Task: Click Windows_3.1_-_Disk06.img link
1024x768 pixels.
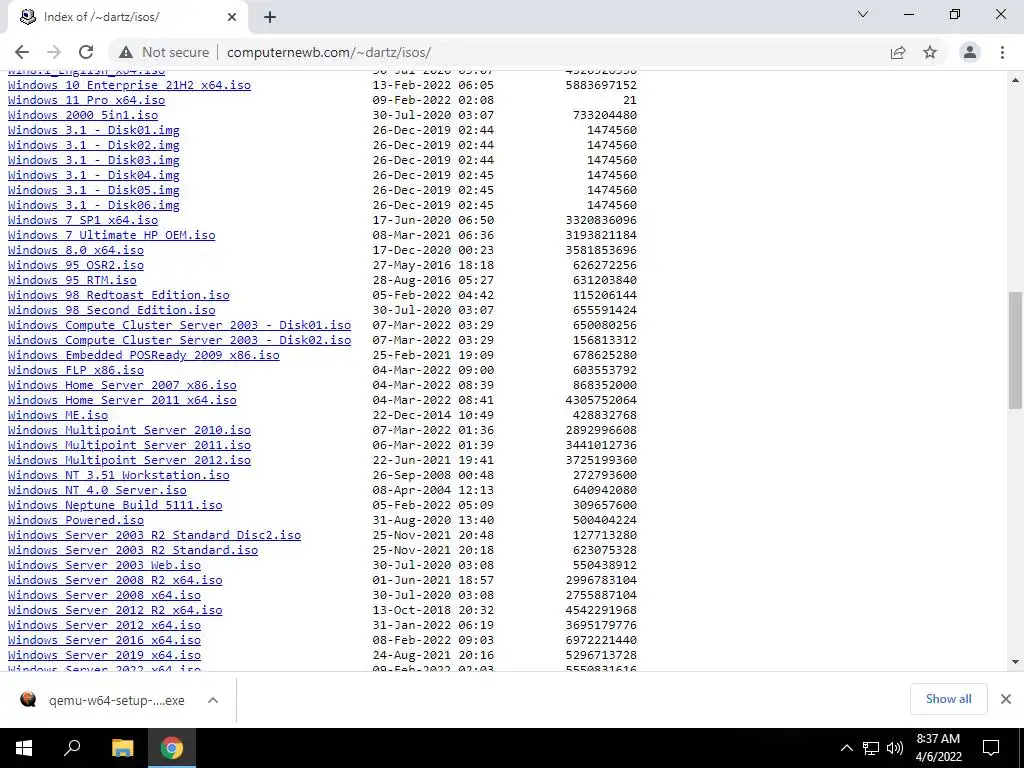Action: pyautogui.click(x=93, y=205)
